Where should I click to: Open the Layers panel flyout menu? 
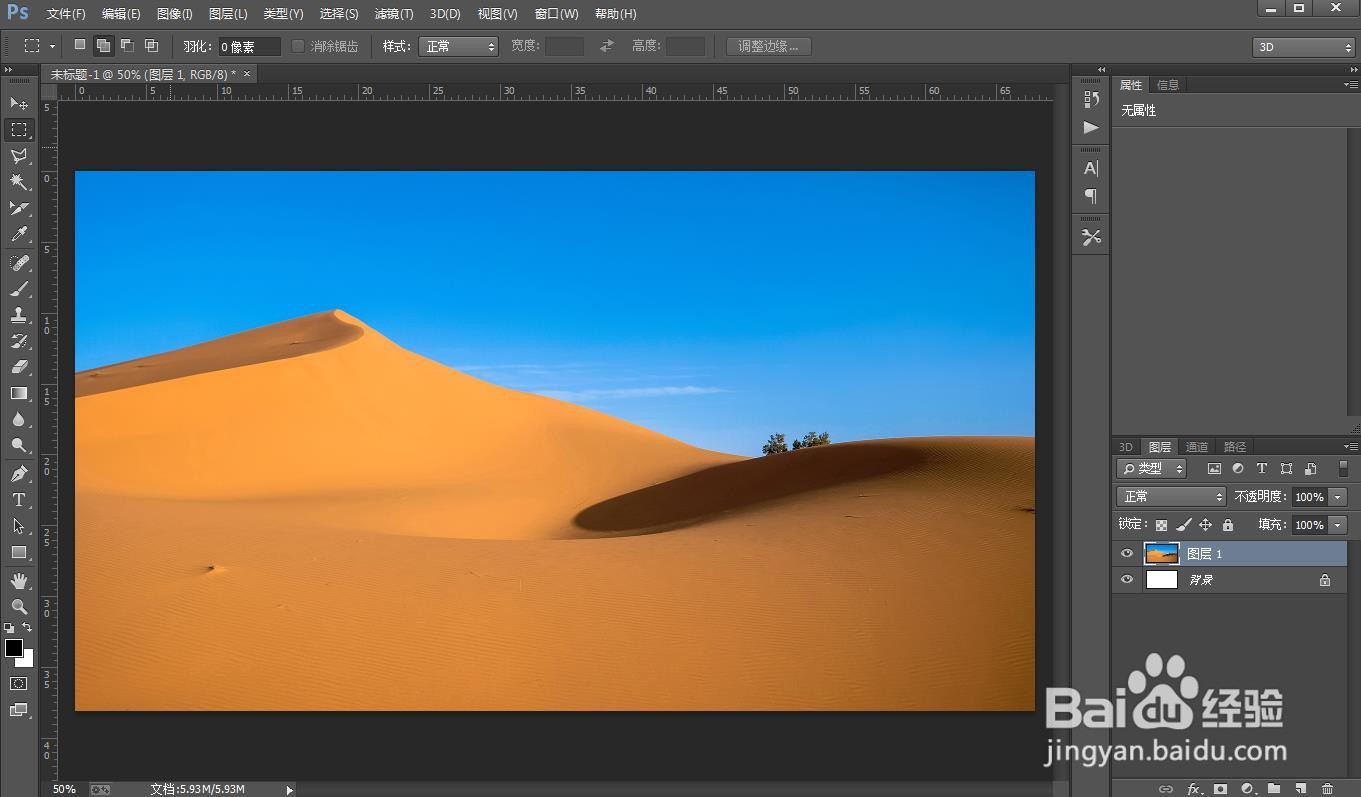1350,447
